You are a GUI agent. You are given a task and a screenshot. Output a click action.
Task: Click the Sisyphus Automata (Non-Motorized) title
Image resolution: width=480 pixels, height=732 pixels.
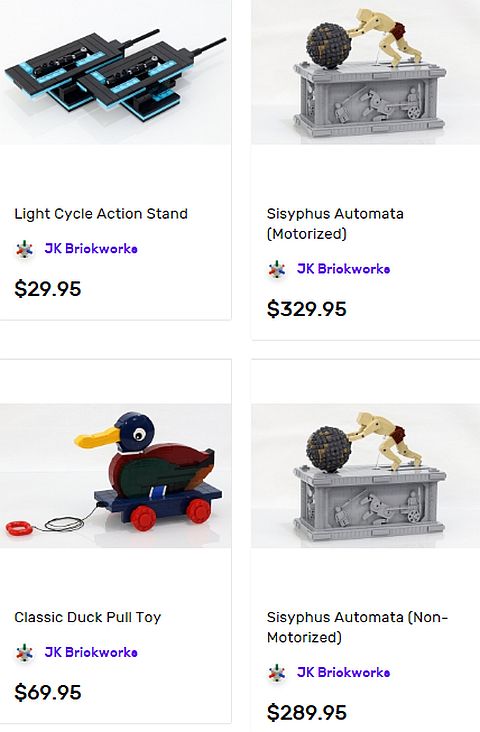pos(357,627)
